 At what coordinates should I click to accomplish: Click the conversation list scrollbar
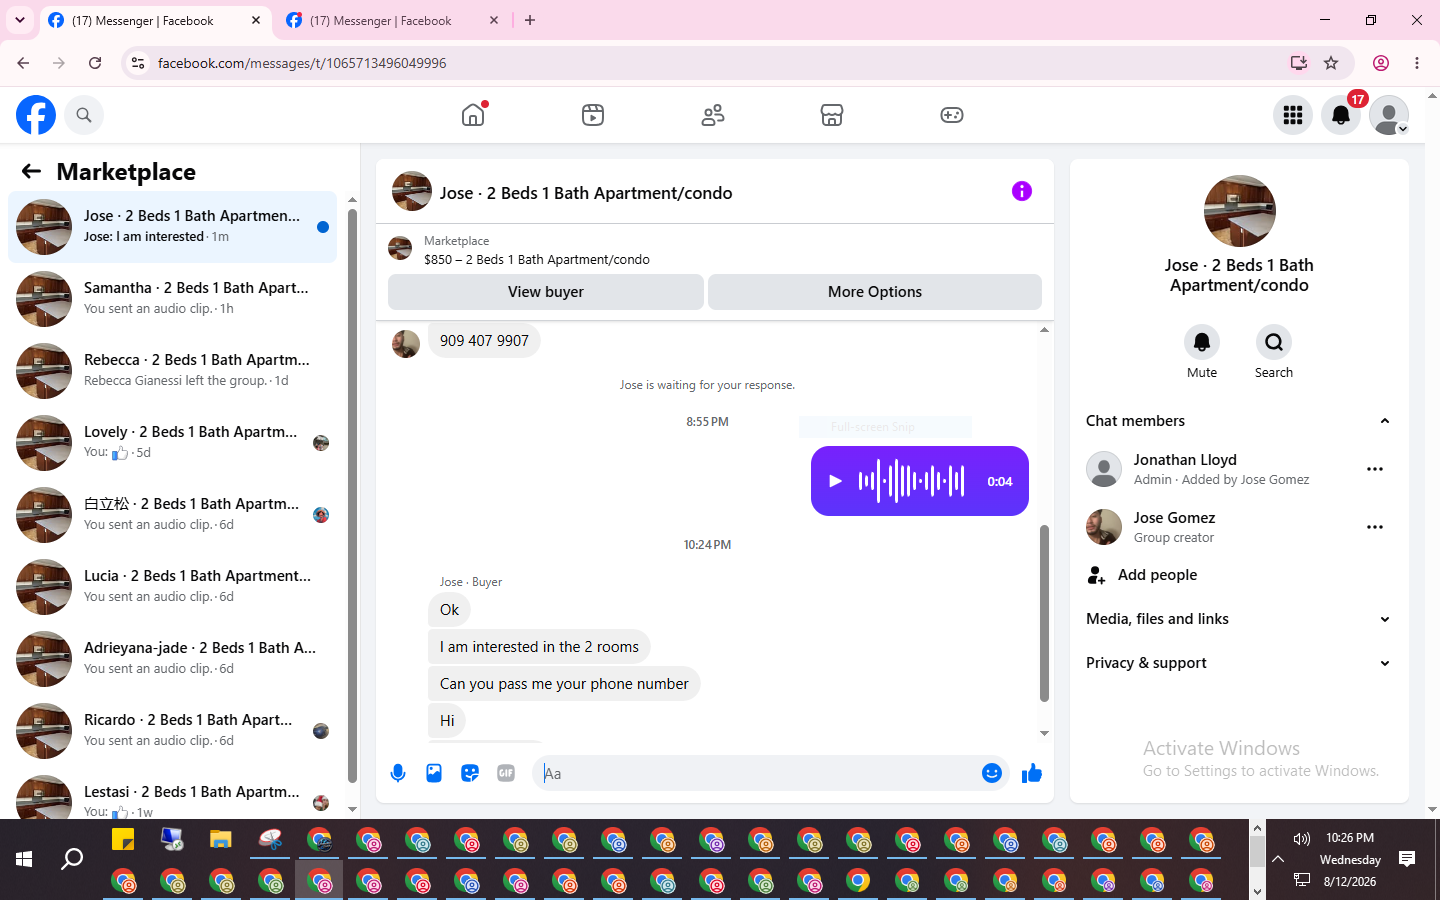[352, 496]
